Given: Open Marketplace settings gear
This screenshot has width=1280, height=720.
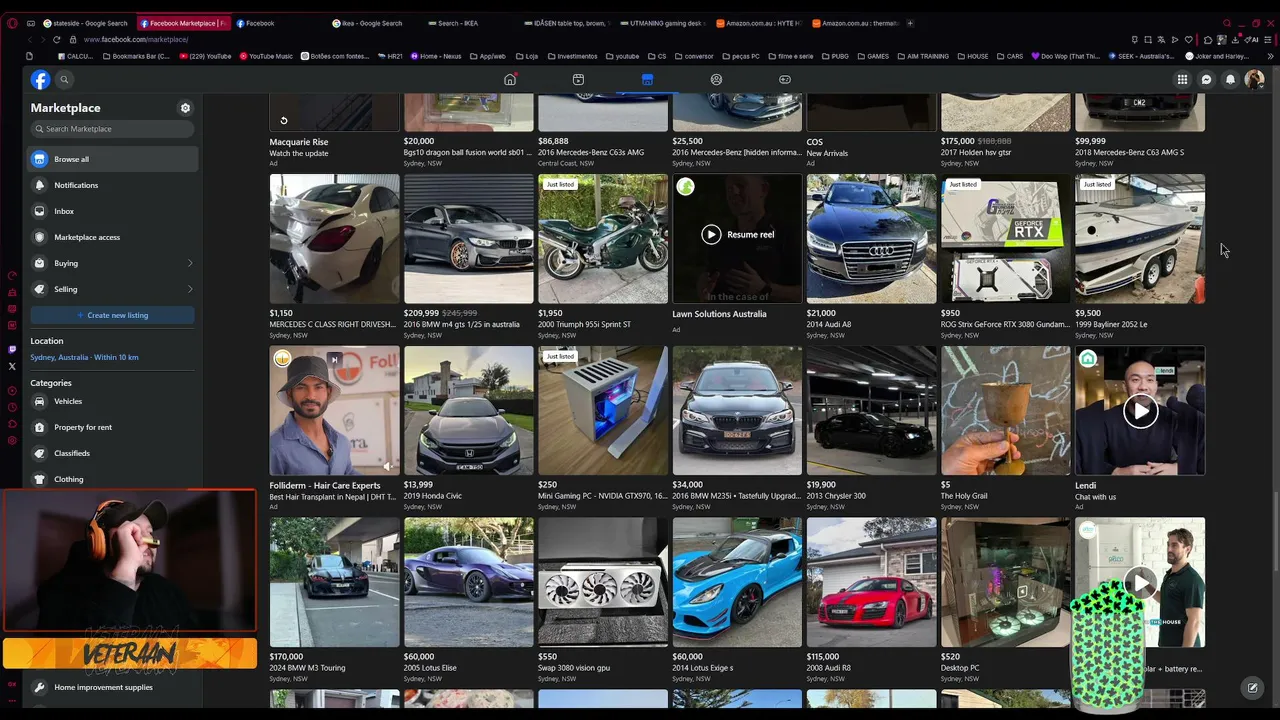Looking at the screenshot, I should pyautogui.click(x=185, y=108).
